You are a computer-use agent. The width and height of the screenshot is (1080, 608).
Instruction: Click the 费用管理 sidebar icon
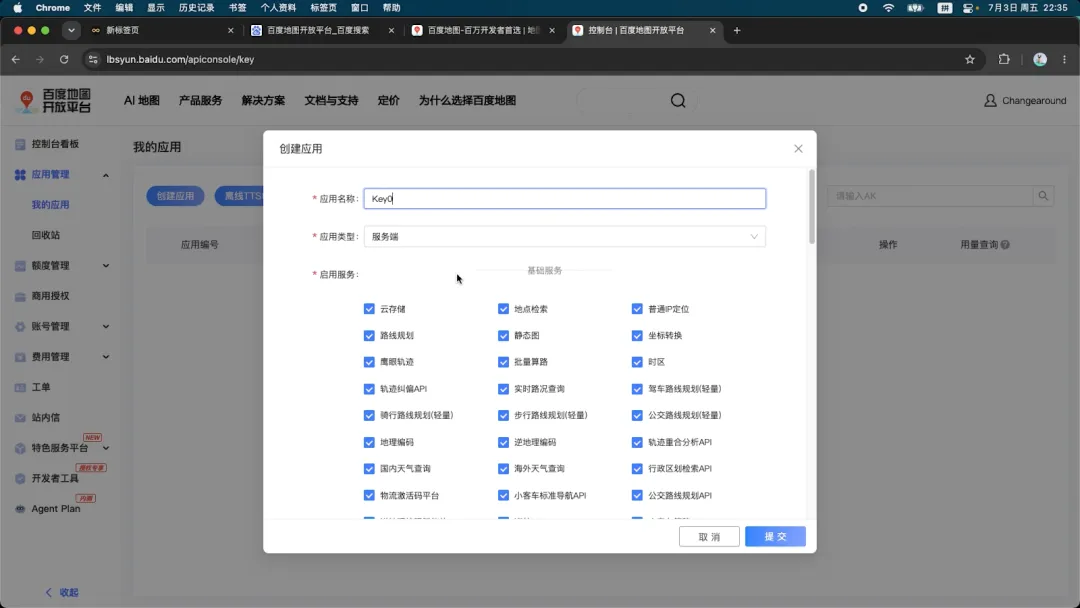coord(20,357)
